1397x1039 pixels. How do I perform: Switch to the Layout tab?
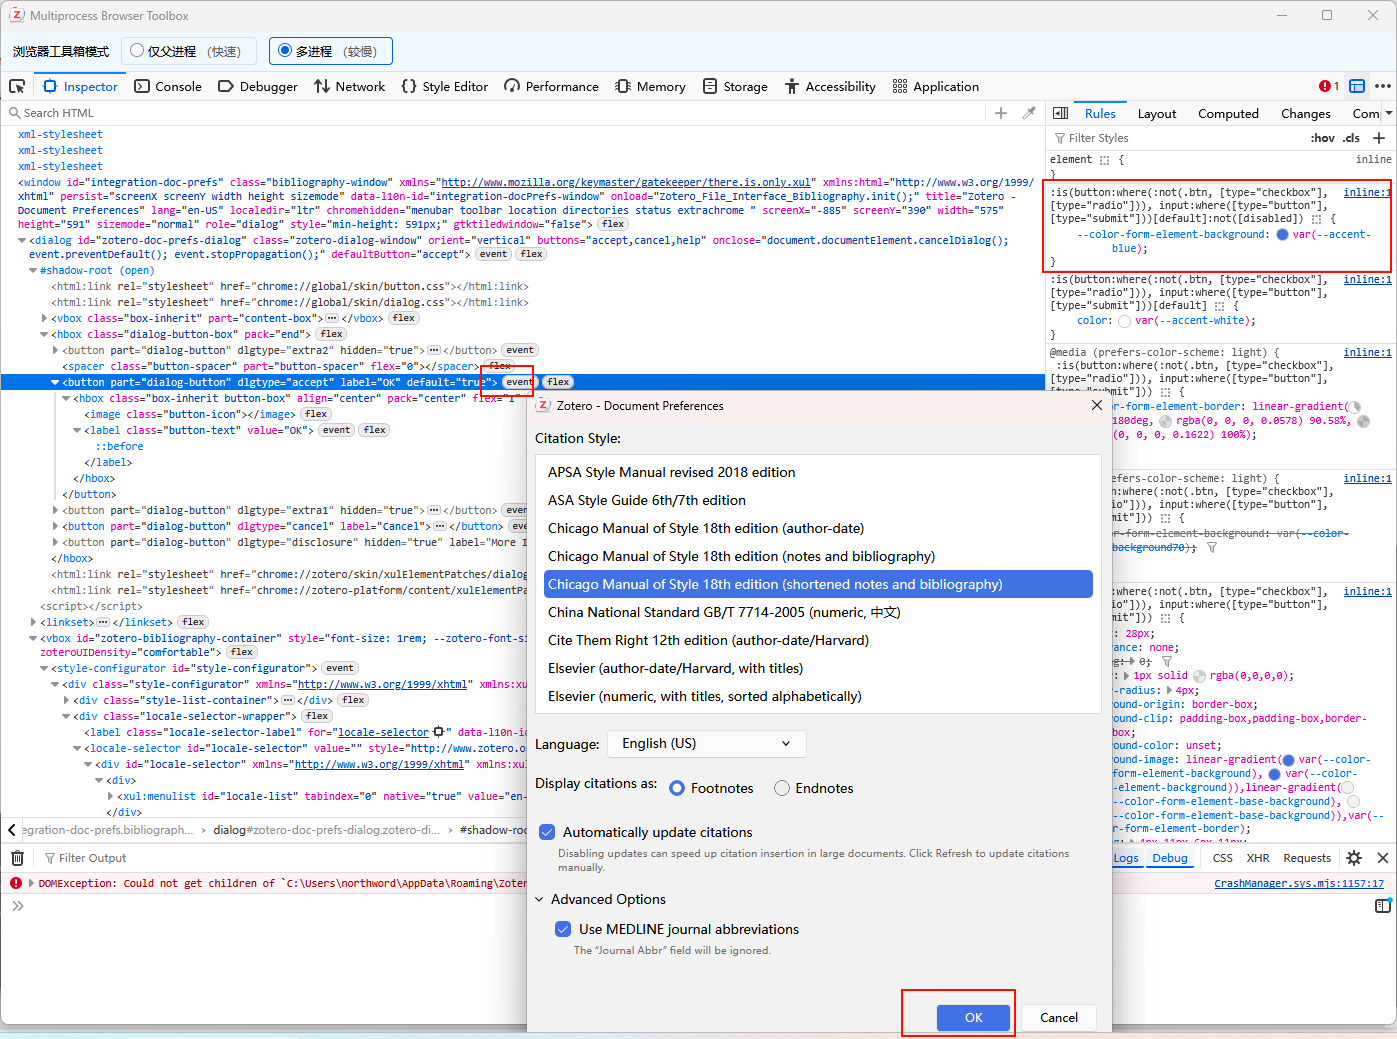[x=1157, y=113]
